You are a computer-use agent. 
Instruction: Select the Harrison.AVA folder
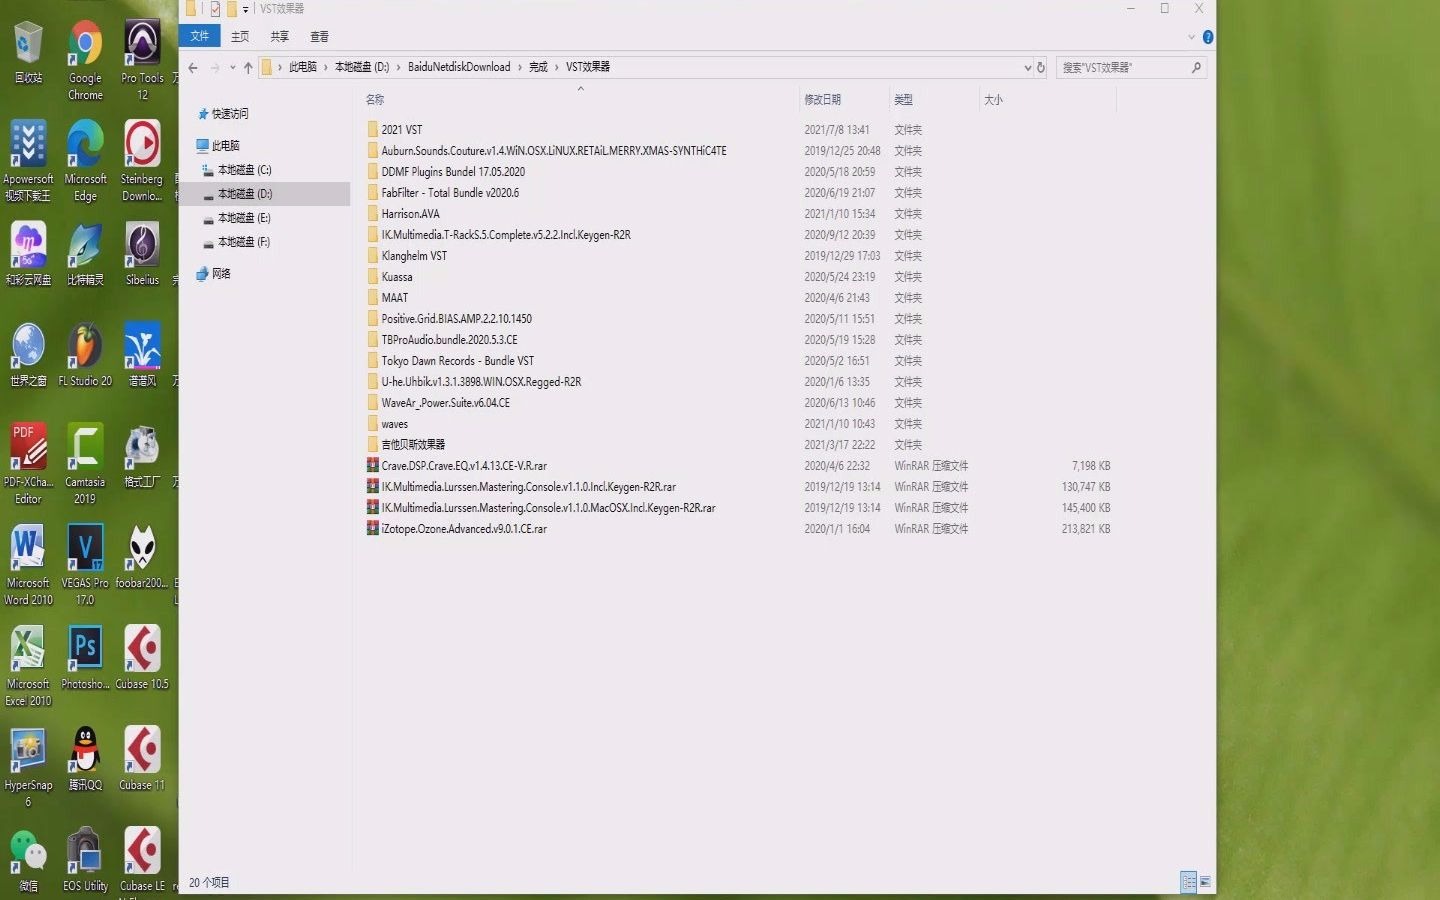click(x=410, y=214)
